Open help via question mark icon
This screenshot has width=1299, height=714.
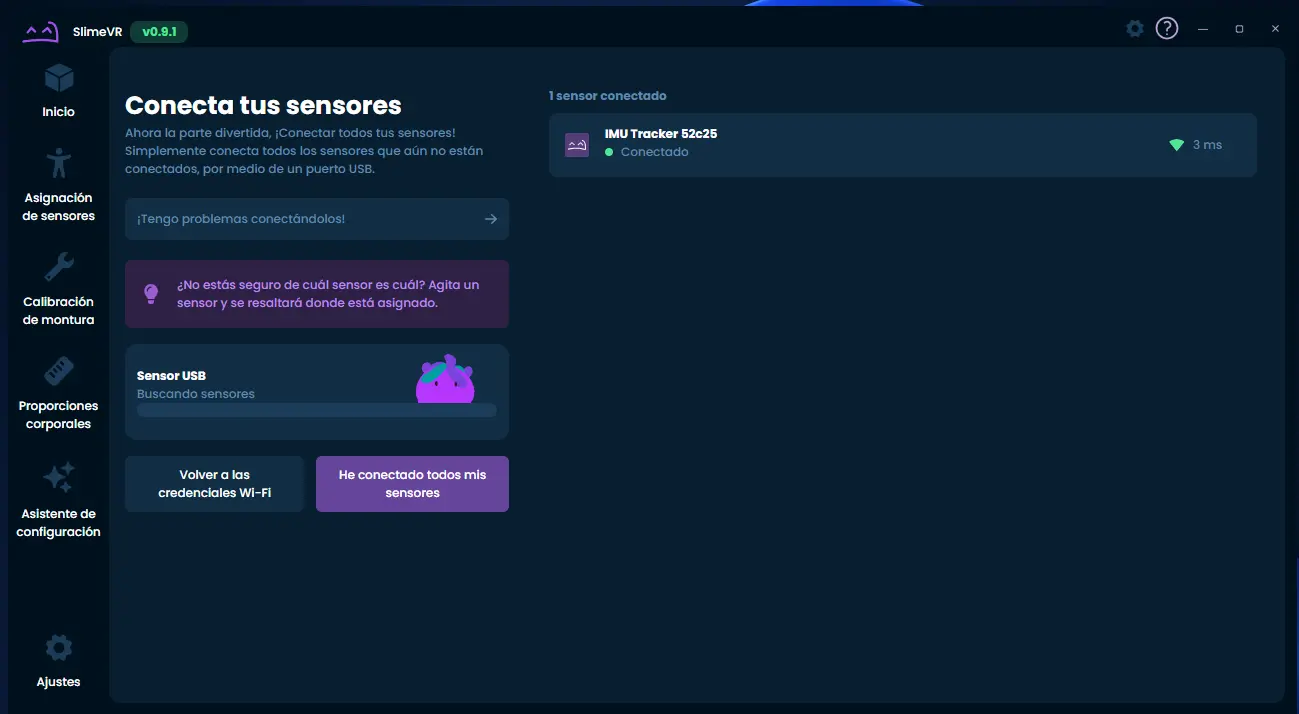click(1167, 29)
